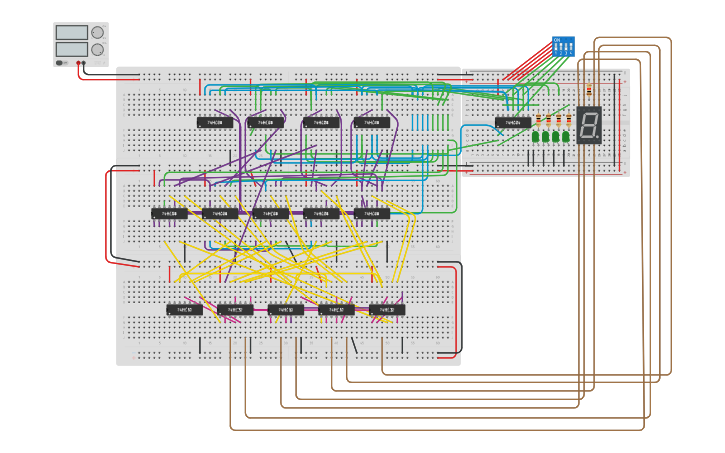
Task: Select the seven-segment display
Action: [x=589, y=125]
